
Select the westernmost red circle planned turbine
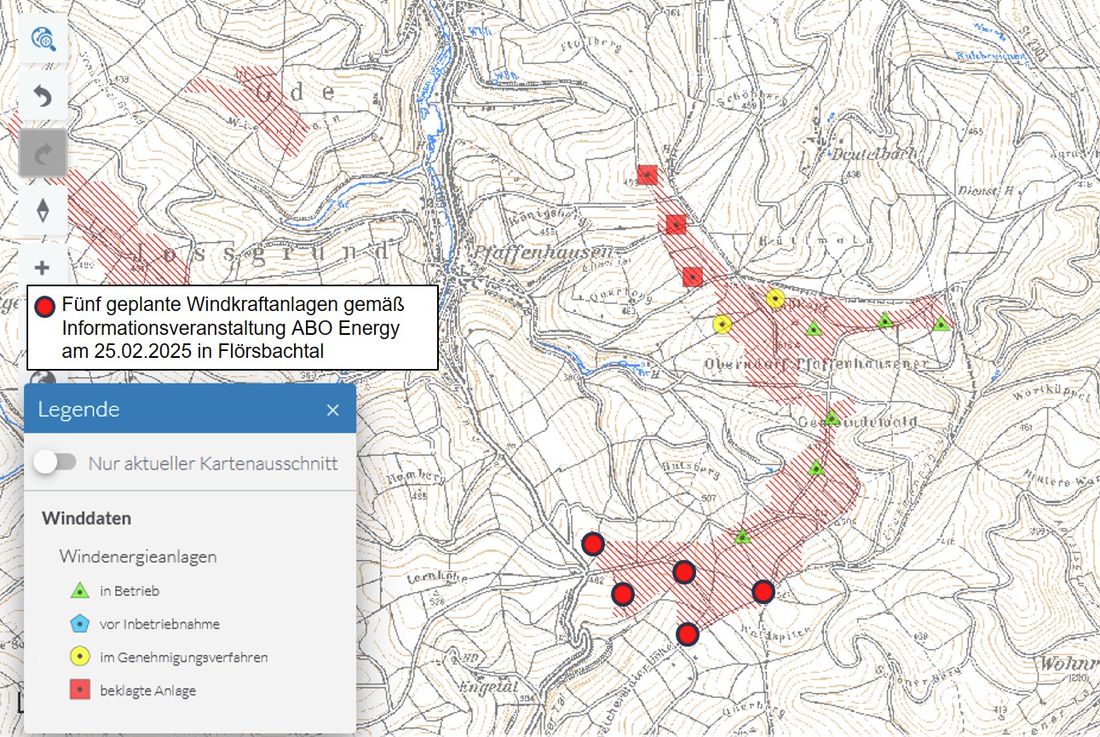pyautogui.click(x=593, y=543)
